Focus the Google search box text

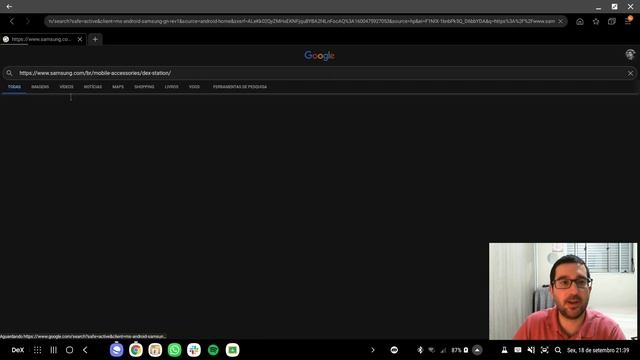95,73
